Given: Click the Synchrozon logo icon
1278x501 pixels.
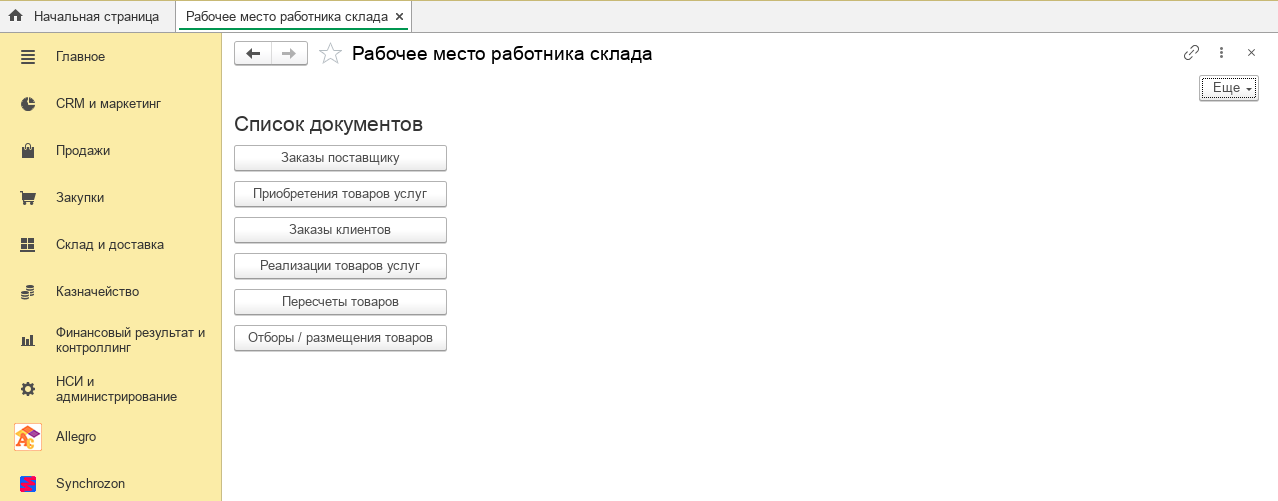Looking at the screenshot, I should pyautogui.click(x=28, y=484).
